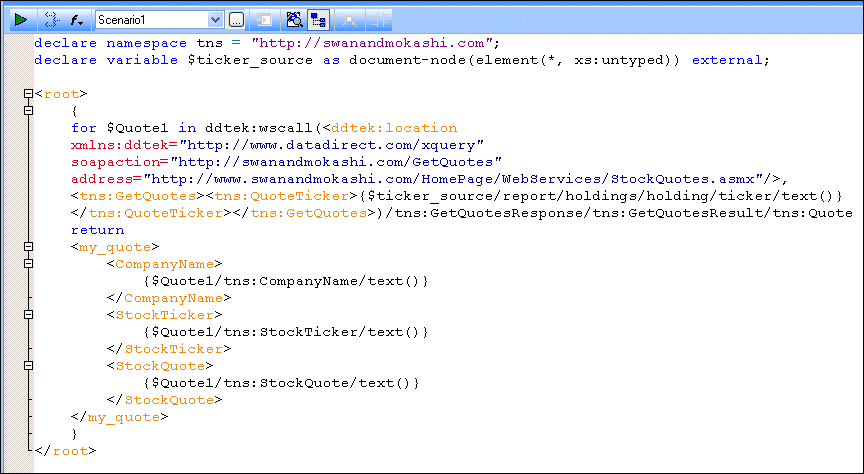Click inside the Scenario1 name field
Image resolution: width=864 pixels, height=474 pixels.
150,19
